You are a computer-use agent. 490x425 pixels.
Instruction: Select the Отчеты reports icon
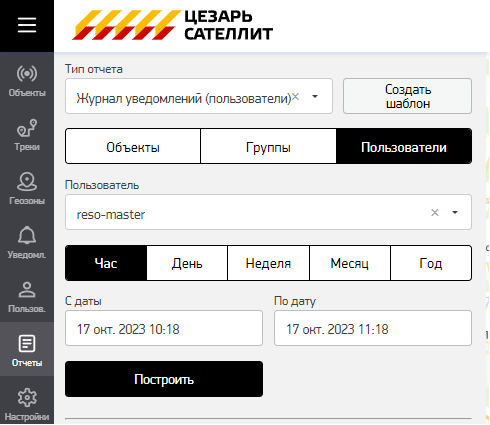(x=27, y=349)
